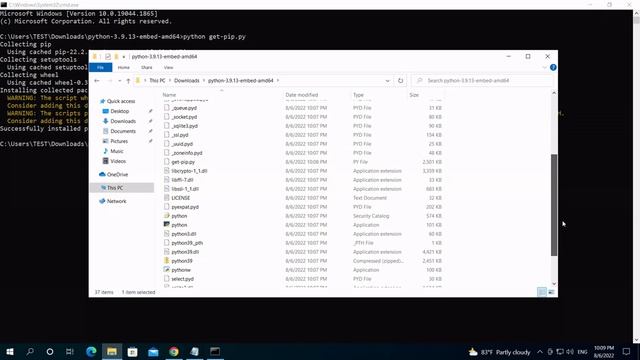Show hidden system tray icons
This screenshot has width=640, height=360.
point(540,351)
